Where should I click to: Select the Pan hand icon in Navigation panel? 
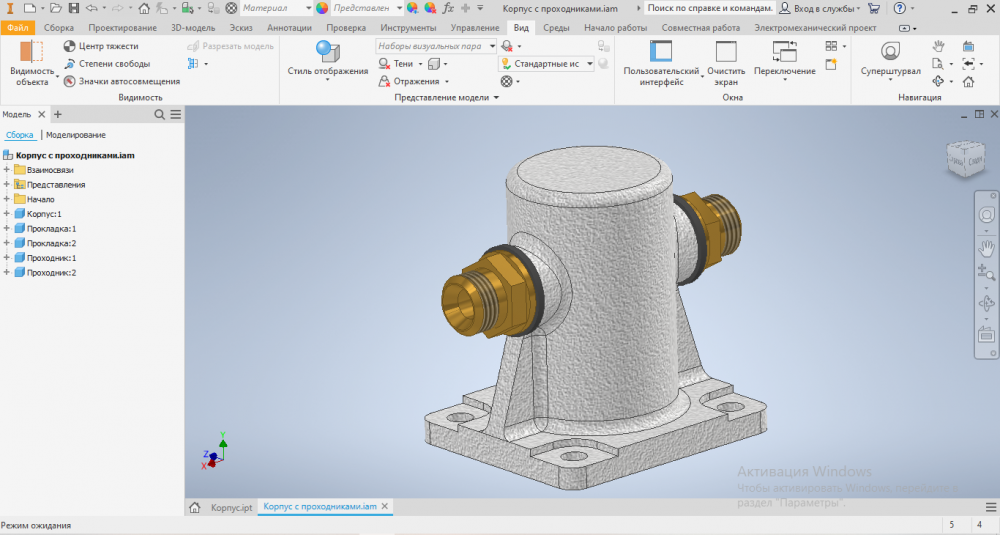938,46
